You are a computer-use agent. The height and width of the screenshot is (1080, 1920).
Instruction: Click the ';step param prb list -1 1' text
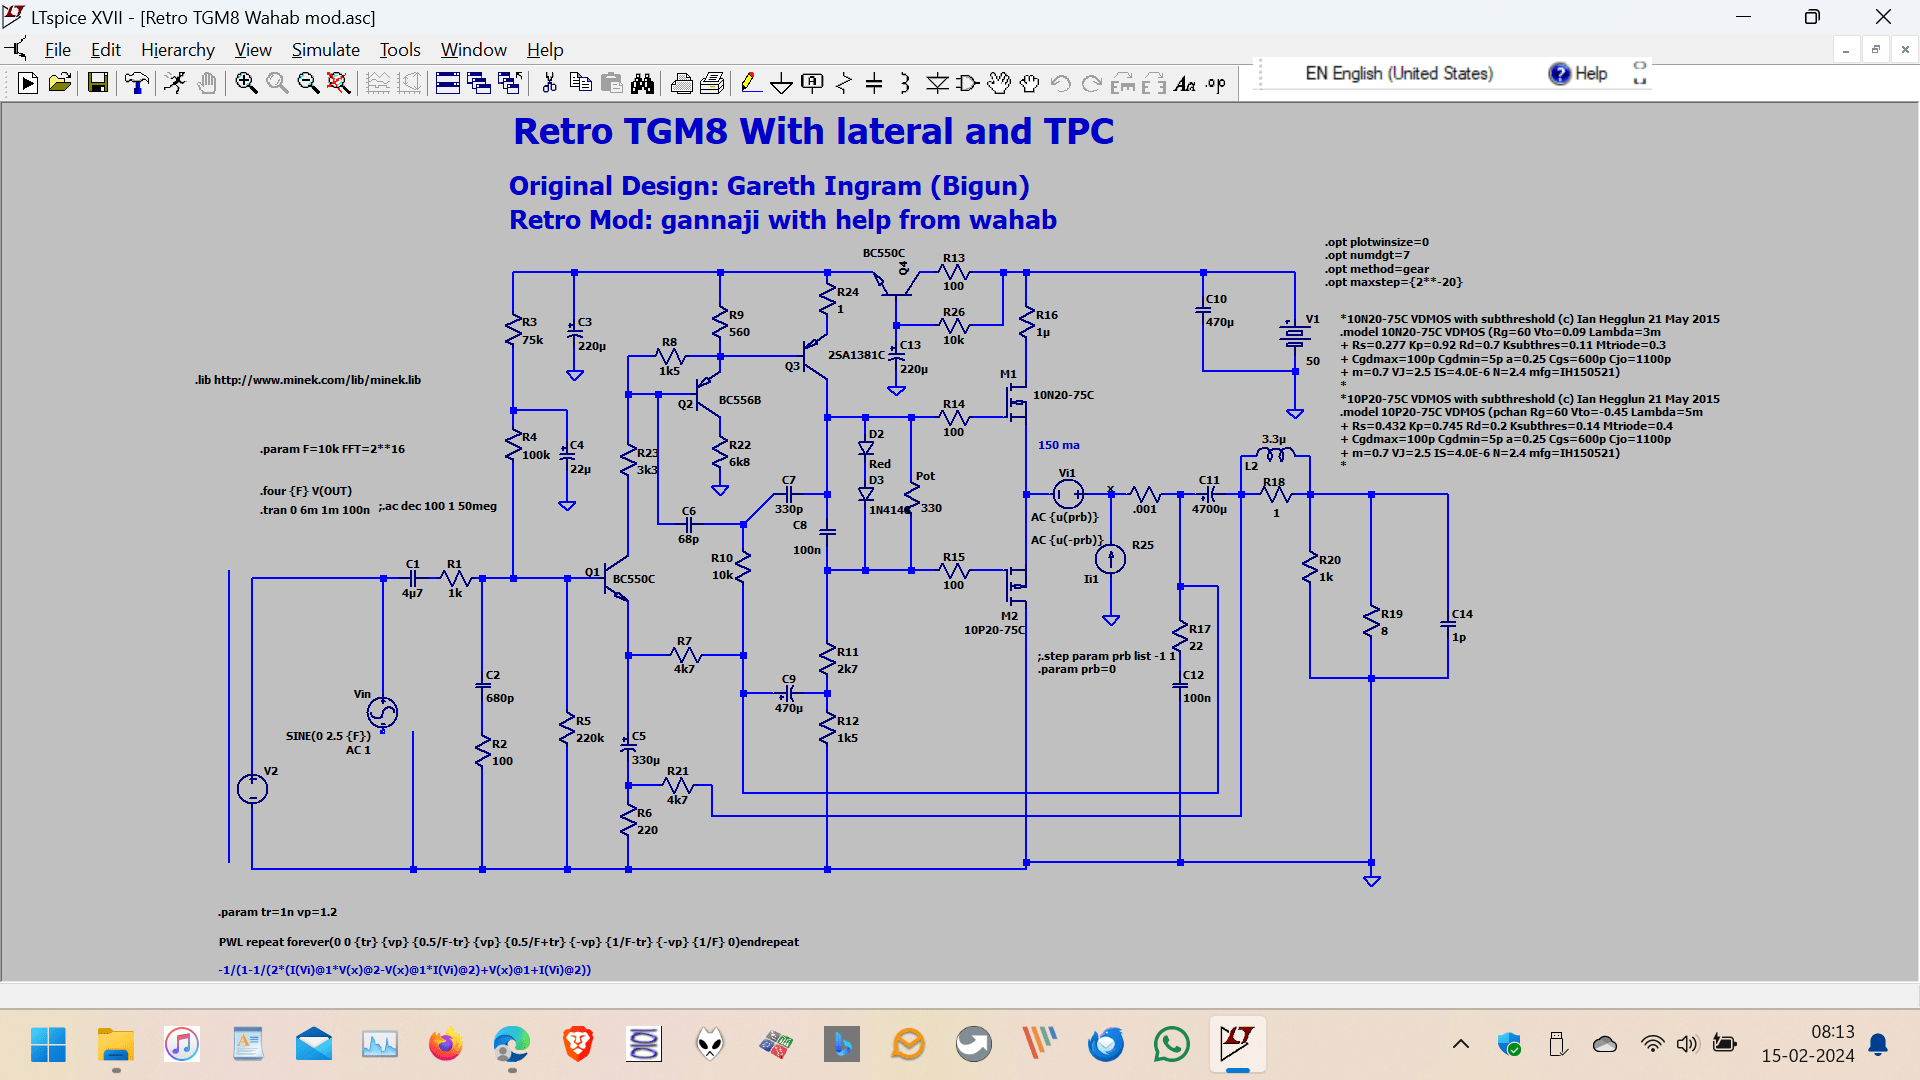point(1107,656)
